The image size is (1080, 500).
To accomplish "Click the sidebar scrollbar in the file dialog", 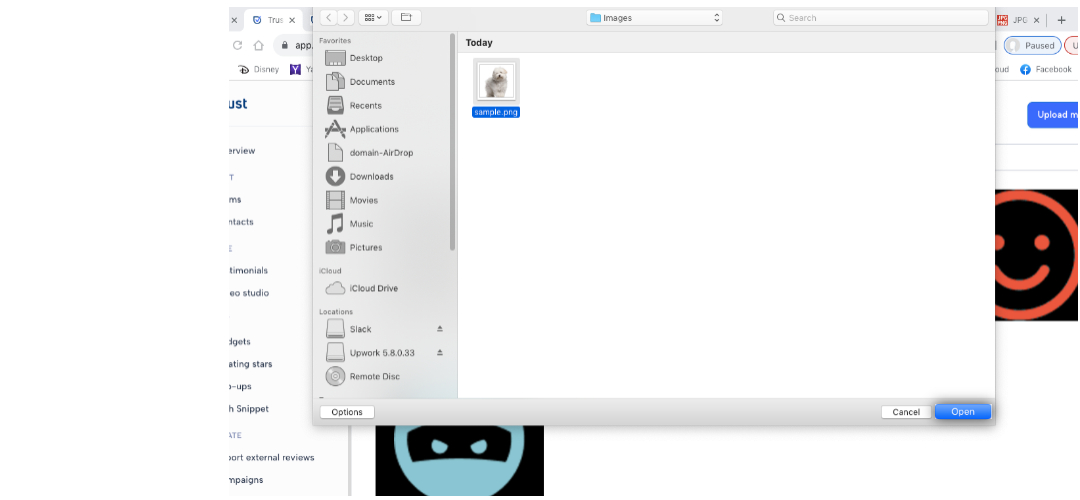I will pyautogui.click(x=453, y=143).
